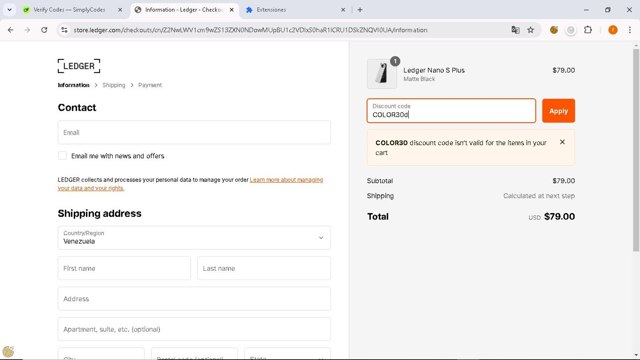Reload the Ledger checkout page
Image resolution: width=640 pixels, height=360 pixels.
click(x=44, y=30)
